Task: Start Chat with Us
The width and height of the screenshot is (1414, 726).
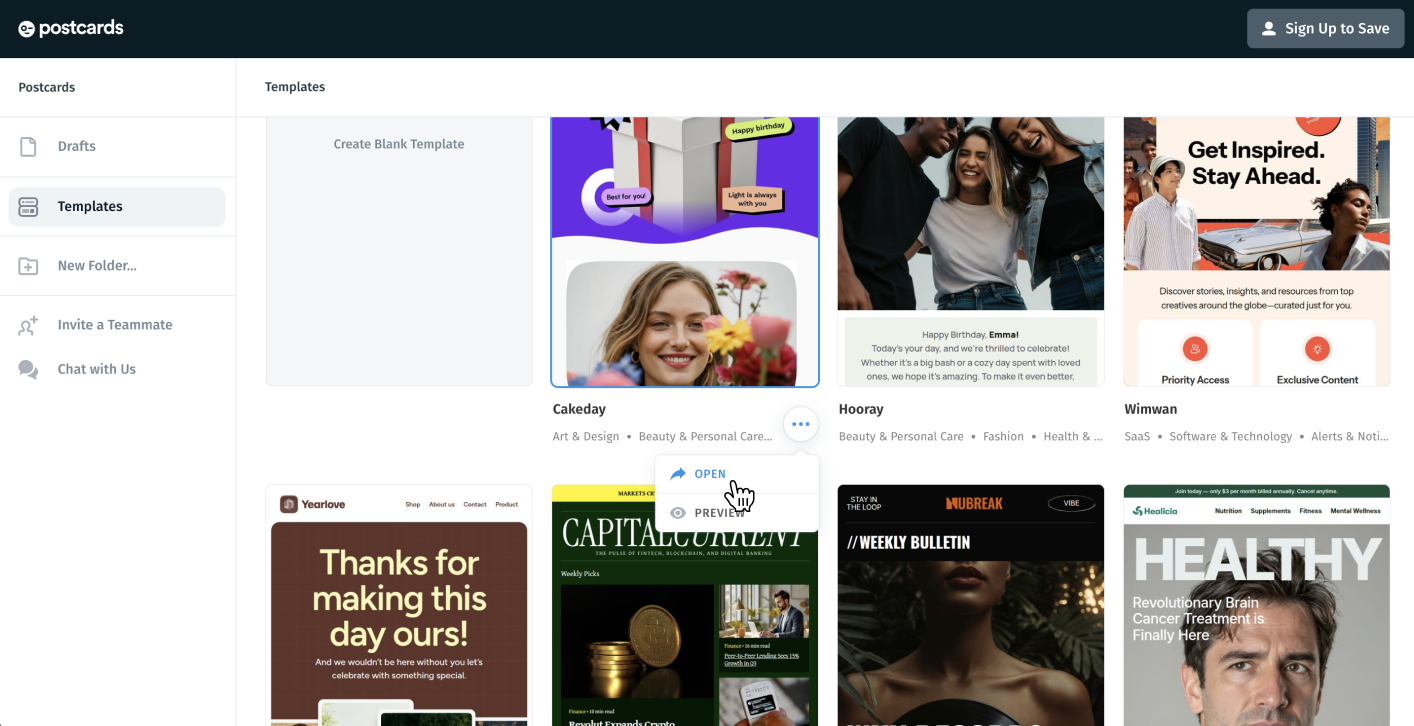Action: tap(117, 369)
